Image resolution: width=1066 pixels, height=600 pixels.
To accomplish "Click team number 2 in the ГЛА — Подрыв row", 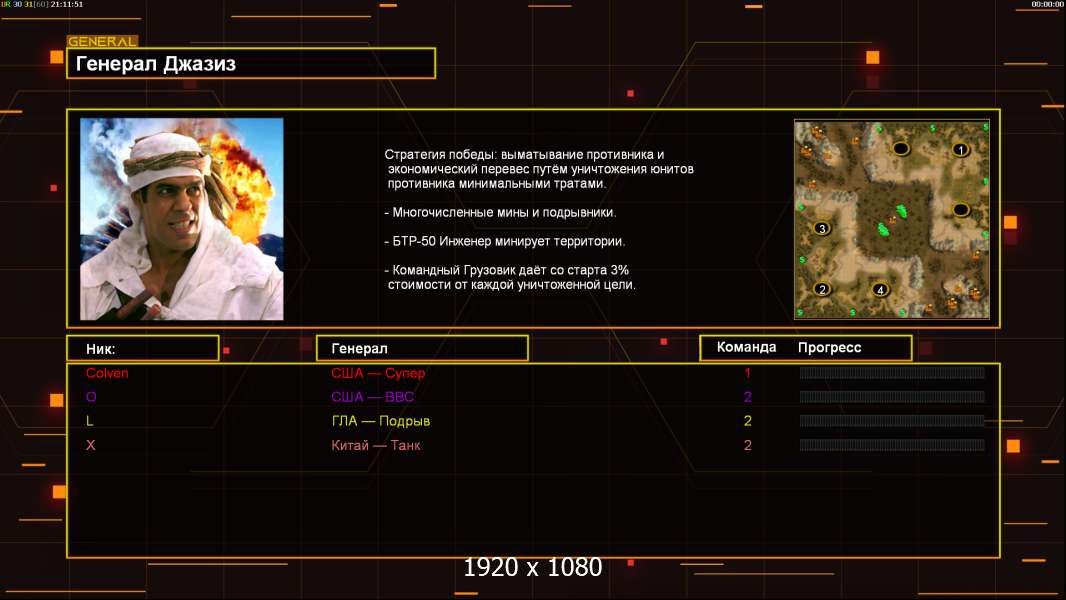I will [x=748, y=421].
